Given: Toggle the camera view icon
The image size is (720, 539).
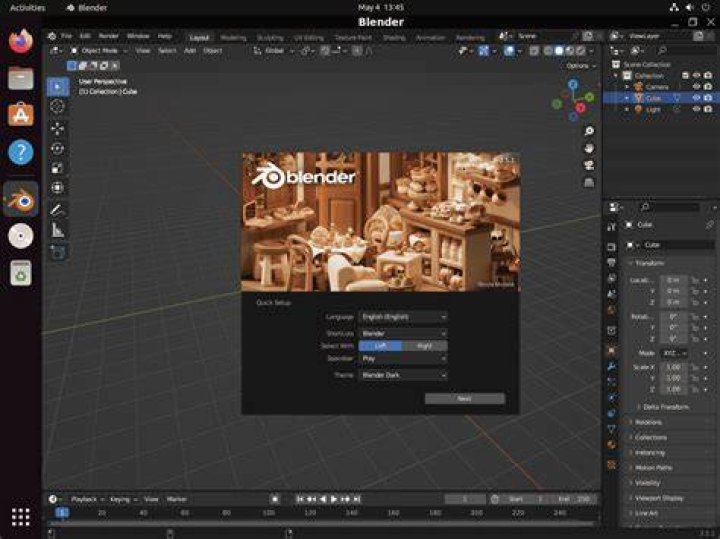Looking at the screenshot, I should tap(589, 165).
